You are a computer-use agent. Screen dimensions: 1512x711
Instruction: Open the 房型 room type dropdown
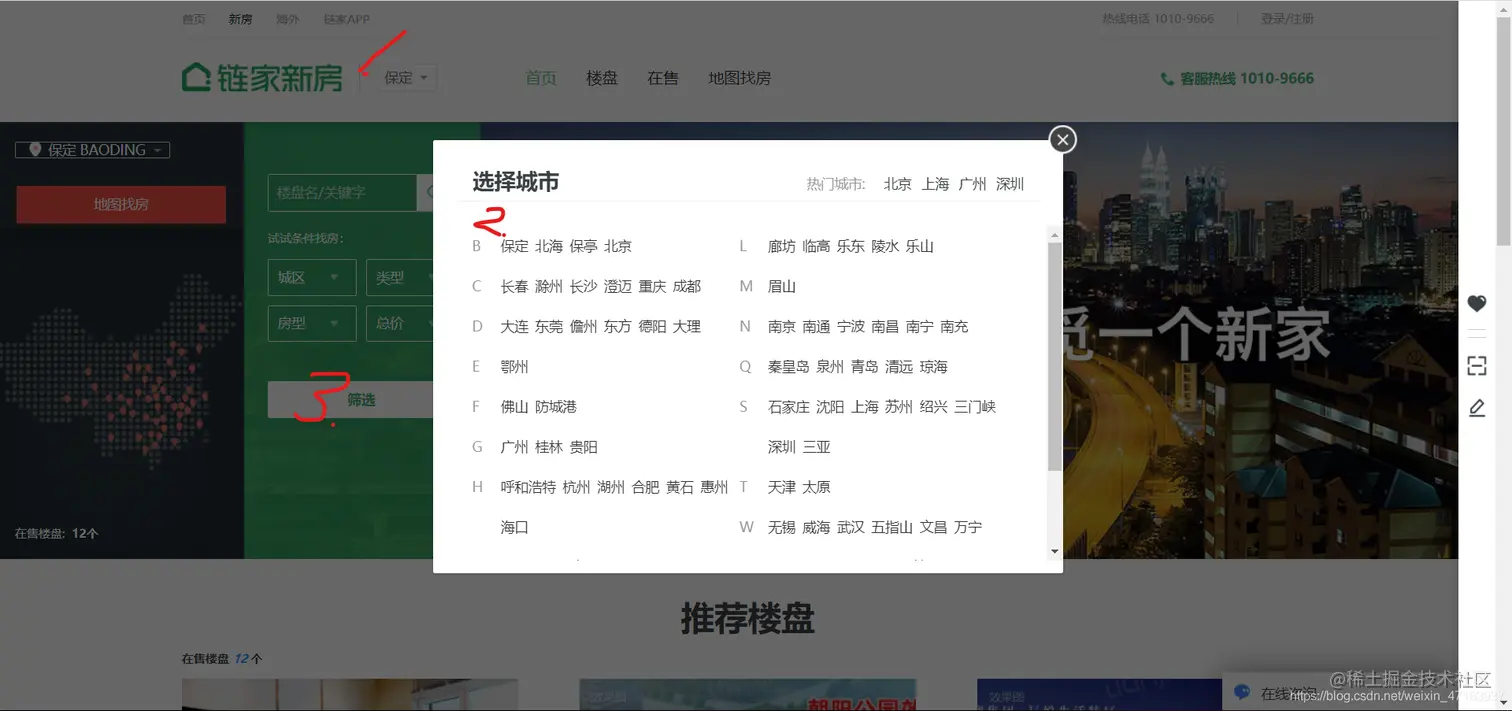pos(311,323)
